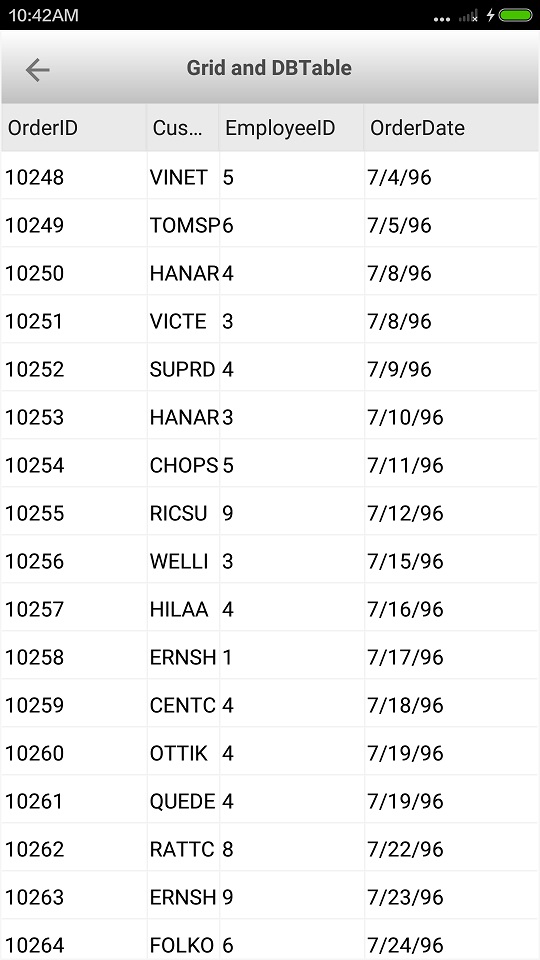Viewport: 540px width, 960px height.
Task: Tap the VINET customer cell
Action: pyautogui.click(x=183, y=177)
